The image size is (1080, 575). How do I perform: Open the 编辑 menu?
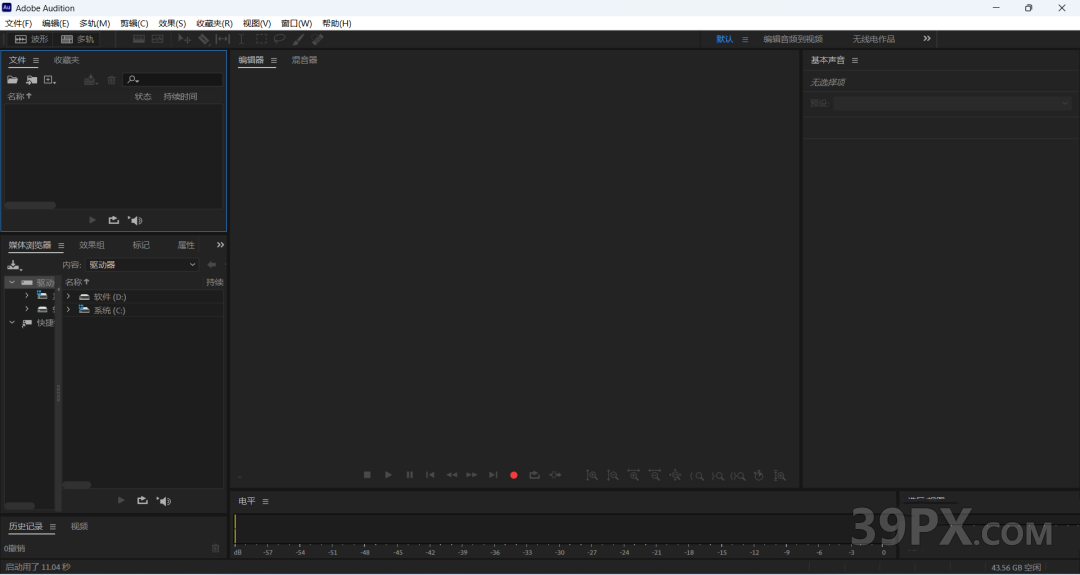pyautogui.click(x=56, y=23)
